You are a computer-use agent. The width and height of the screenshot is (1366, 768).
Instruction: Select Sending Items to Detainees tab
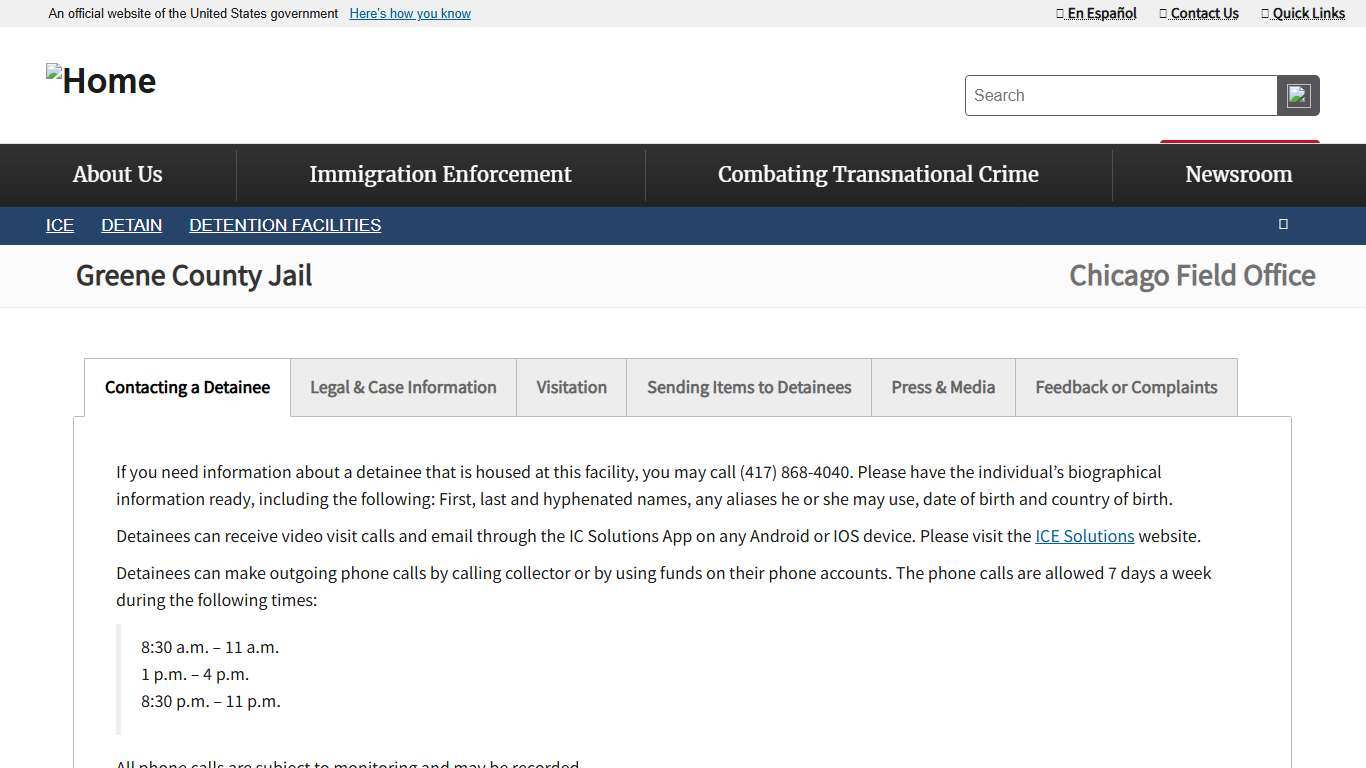click(749, 387)
